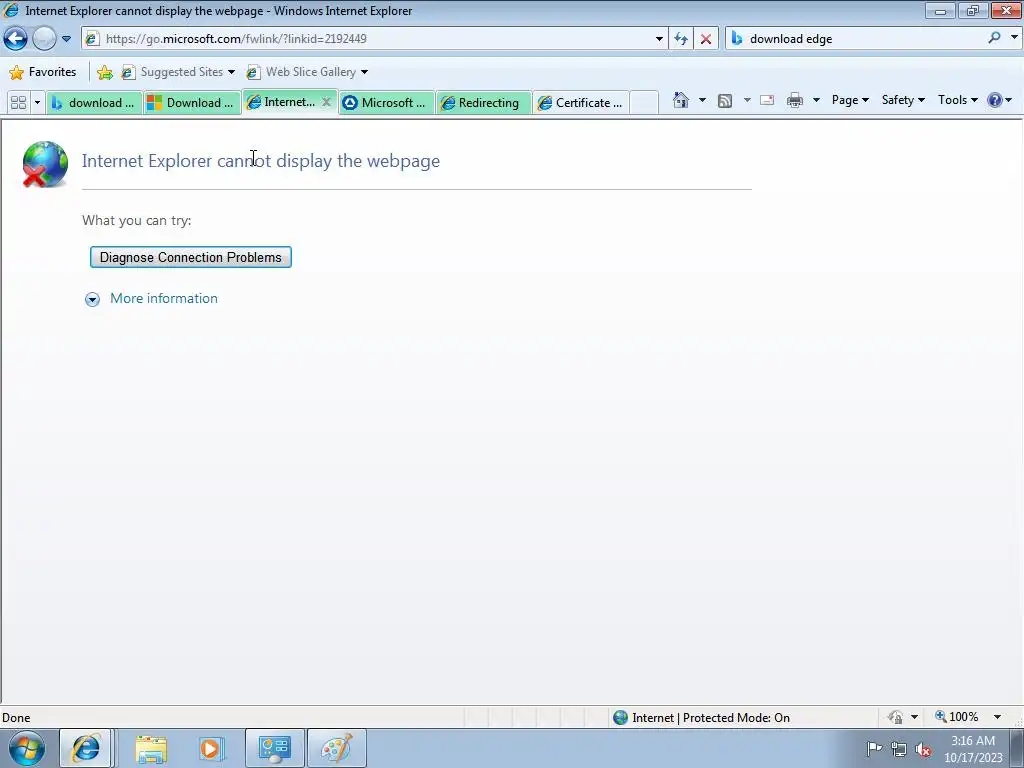
Task: Click the Control Panel taskbar icon
Action: point(274,748)
